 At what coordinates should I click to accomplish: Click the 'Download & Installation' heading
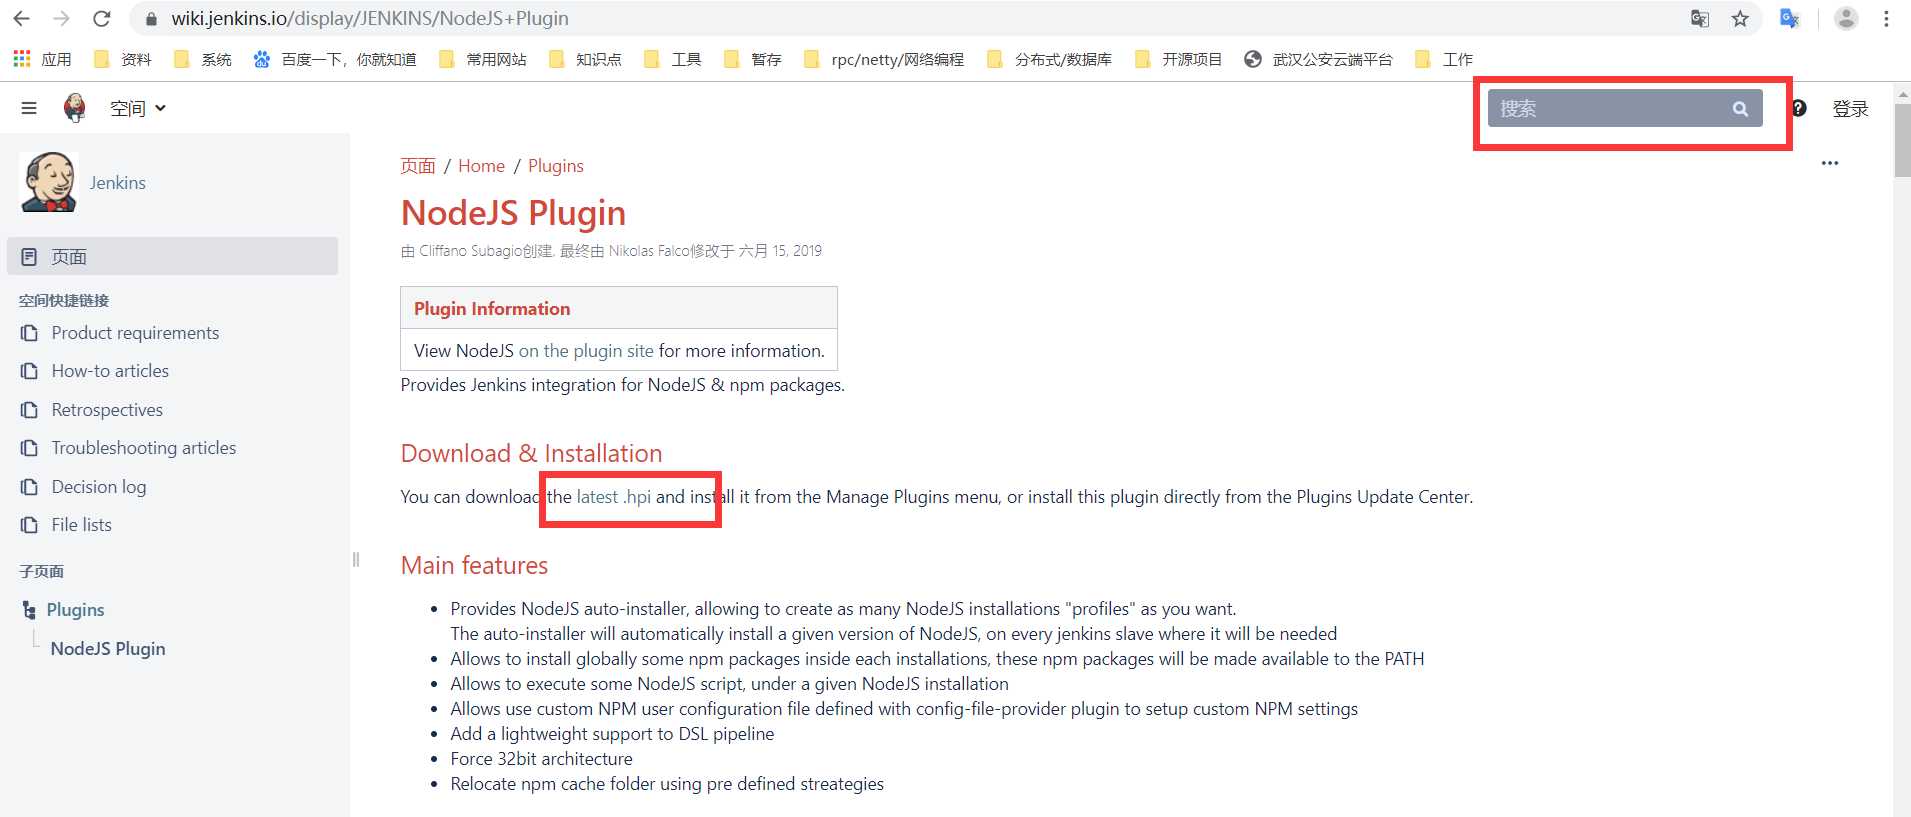pos(531,453)
